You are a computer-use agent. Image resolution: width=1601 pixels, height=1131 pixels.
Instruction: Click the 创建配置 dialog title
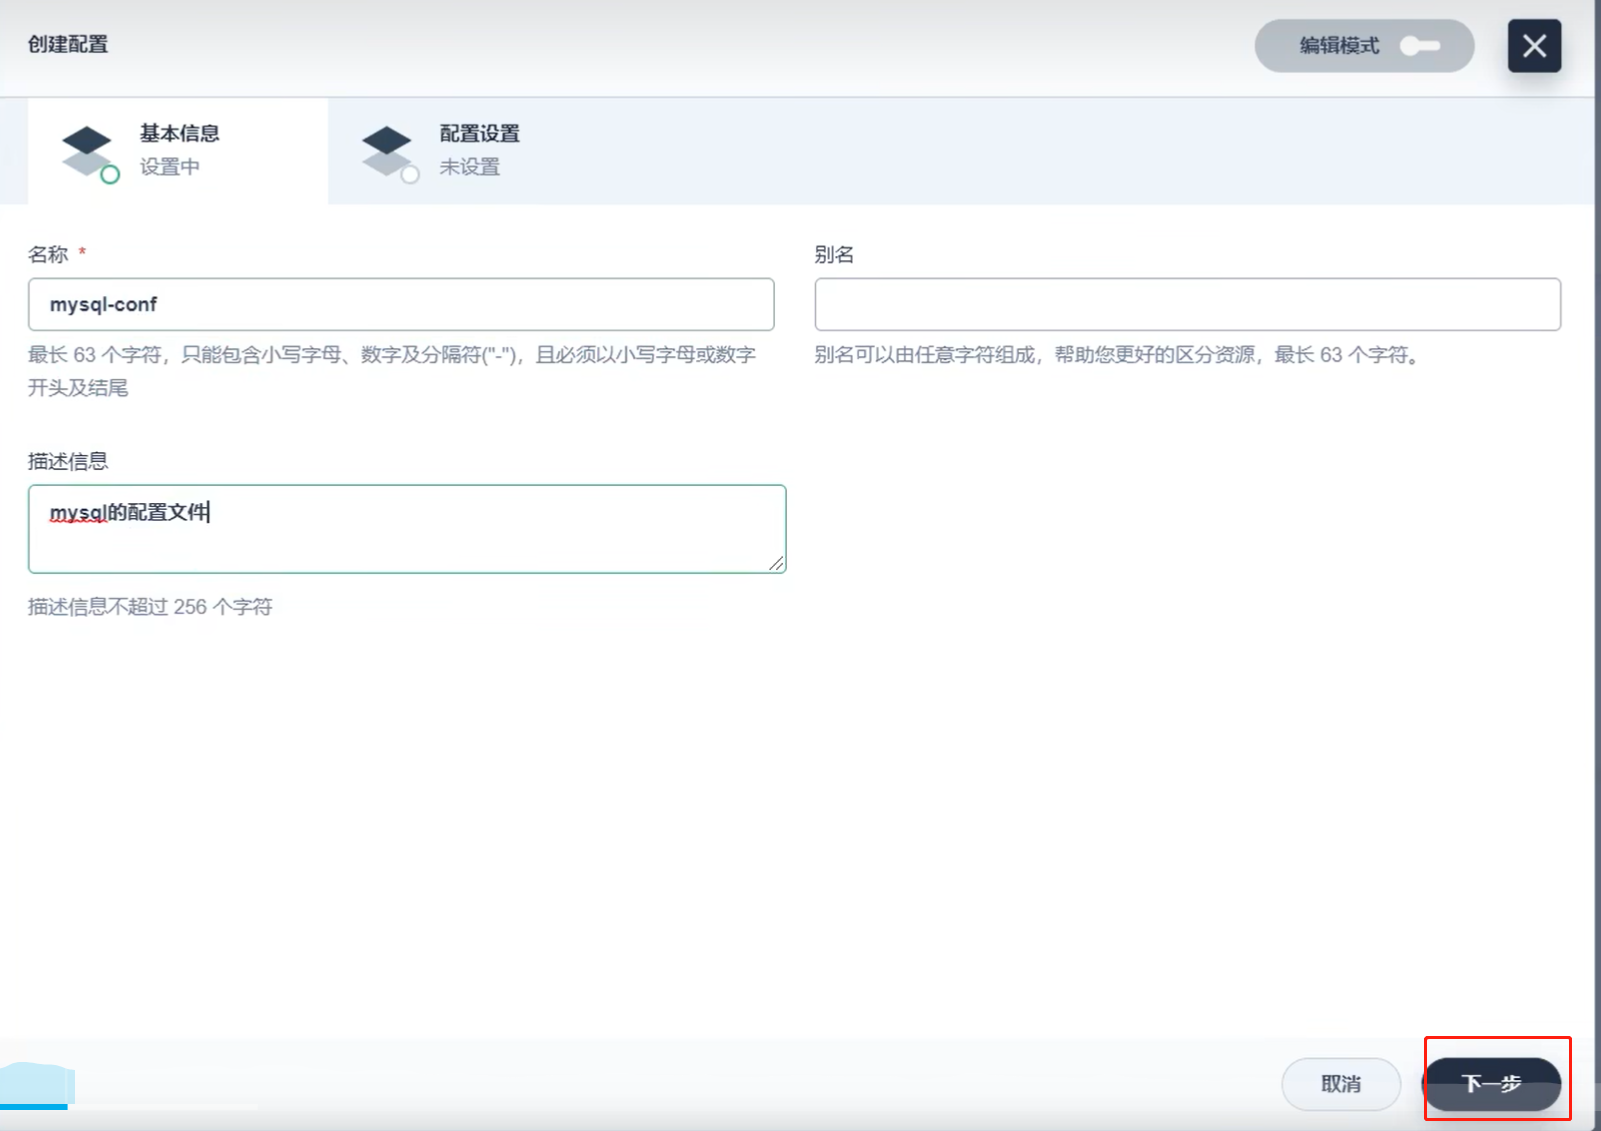pos(68,44)
